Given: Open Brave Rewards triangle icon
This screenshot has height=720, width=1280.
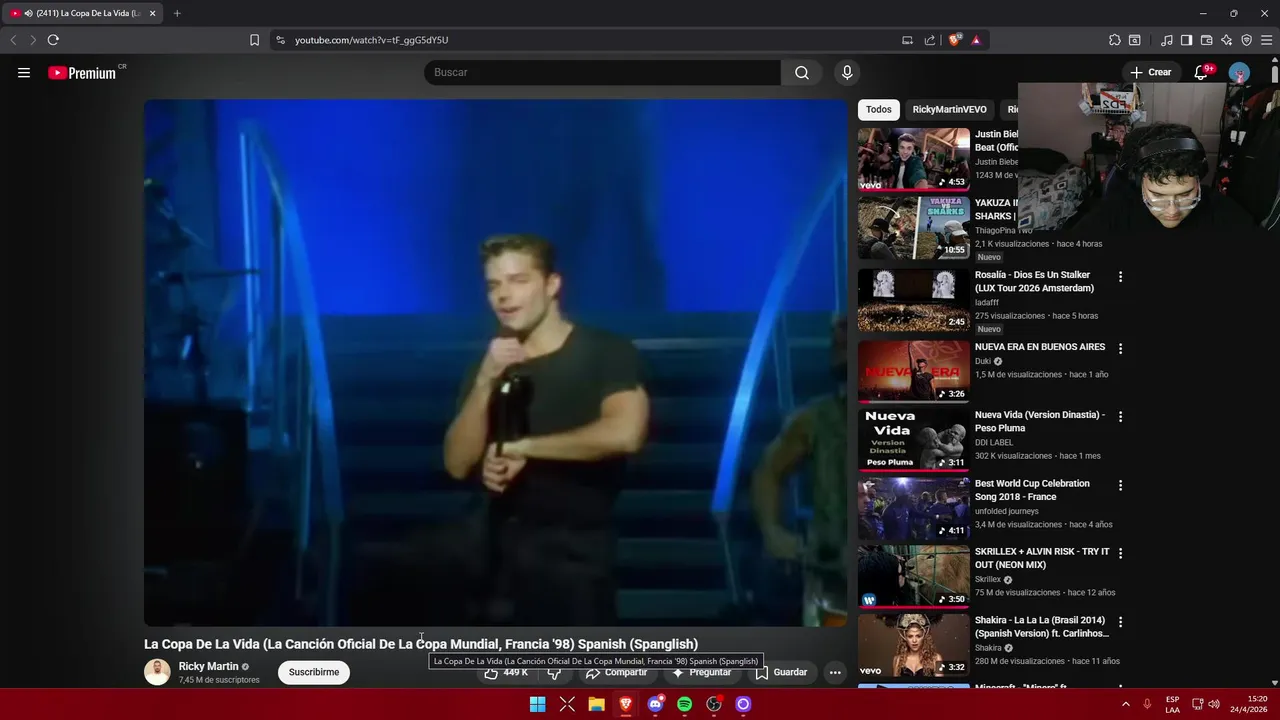Looking at the screenshot, I should [x=976, y=40].
